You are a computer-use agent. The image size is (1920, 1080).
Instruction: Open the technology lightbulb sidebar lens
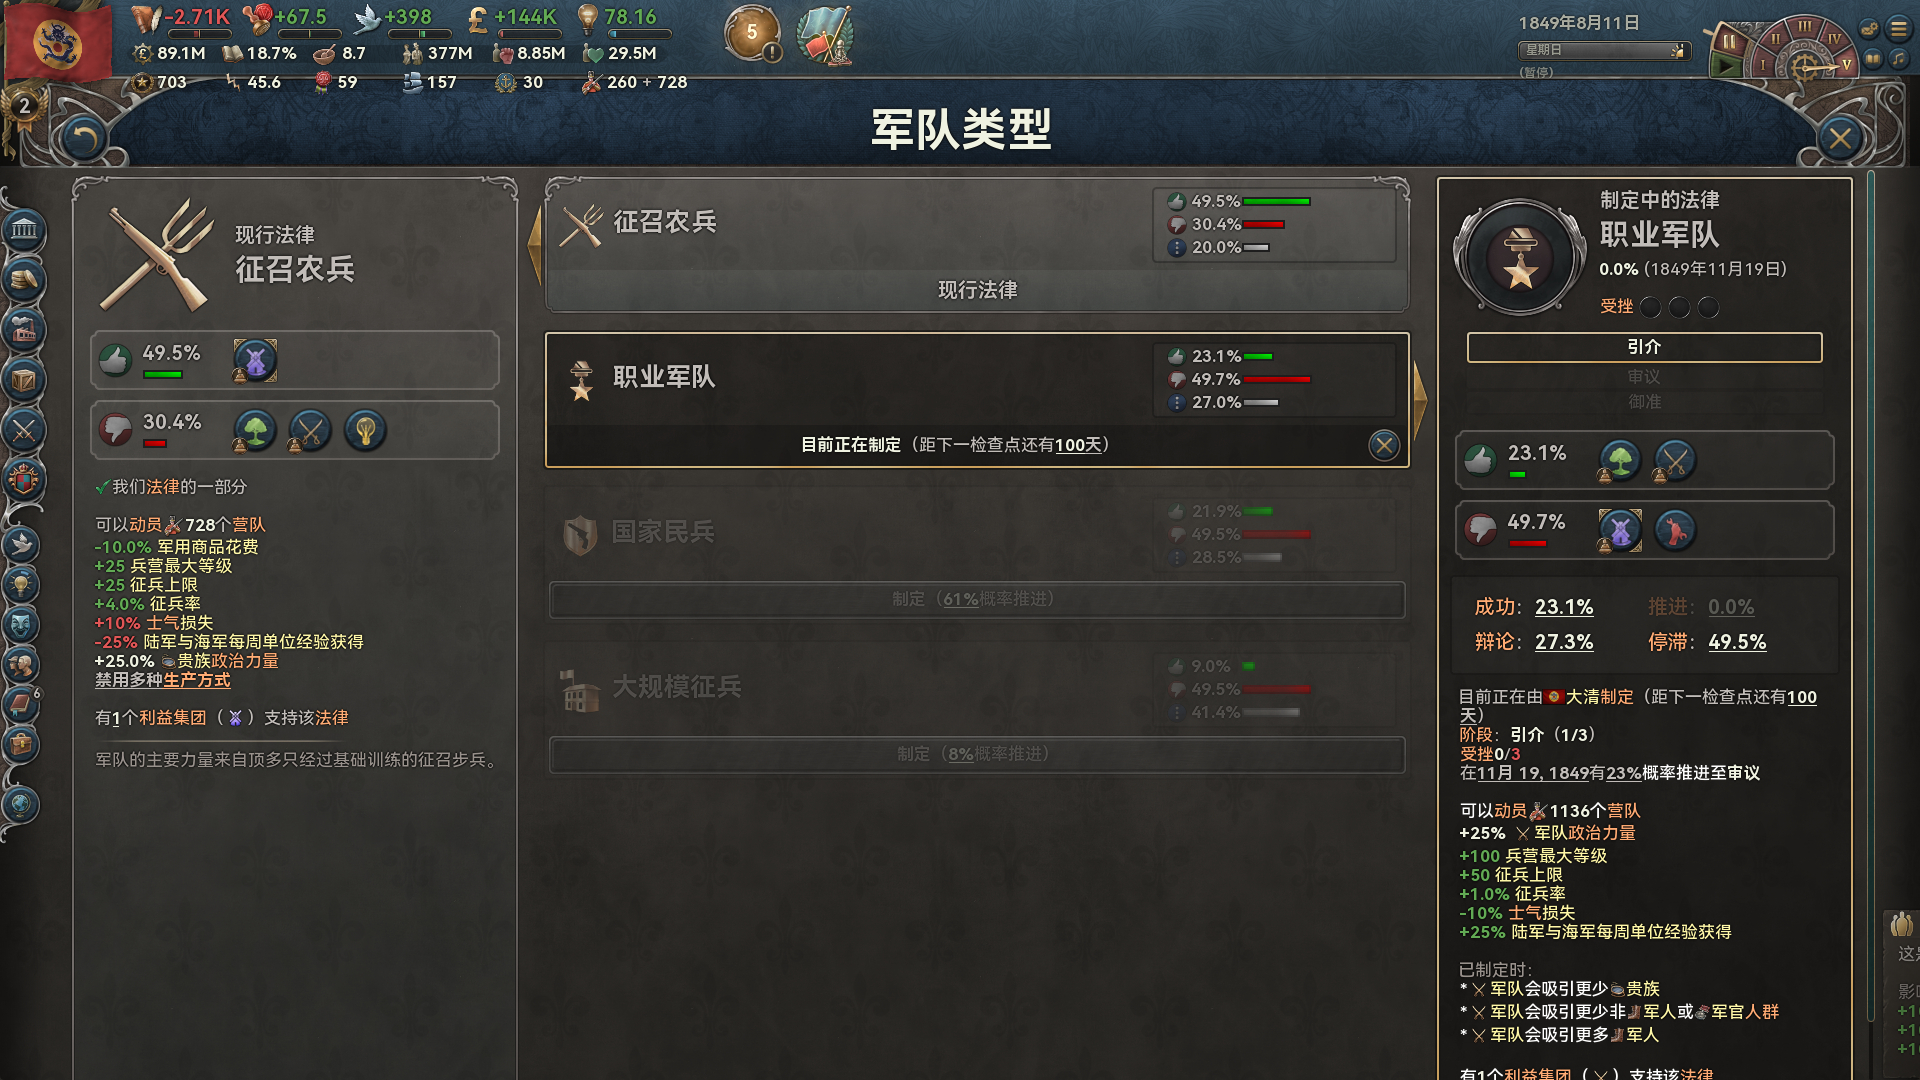click(21, 584)
